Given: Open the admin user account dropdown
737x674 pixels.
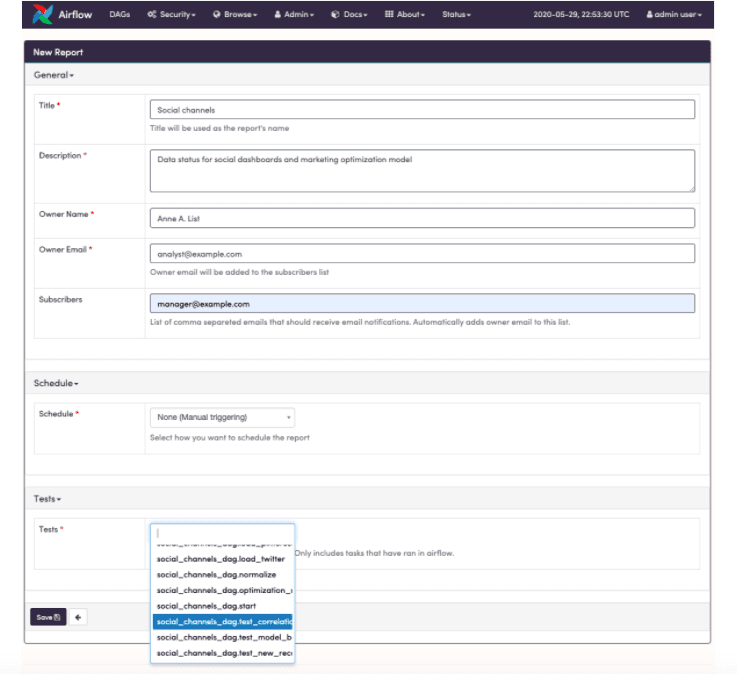Looking at the screenshot, I should point(674,15).
